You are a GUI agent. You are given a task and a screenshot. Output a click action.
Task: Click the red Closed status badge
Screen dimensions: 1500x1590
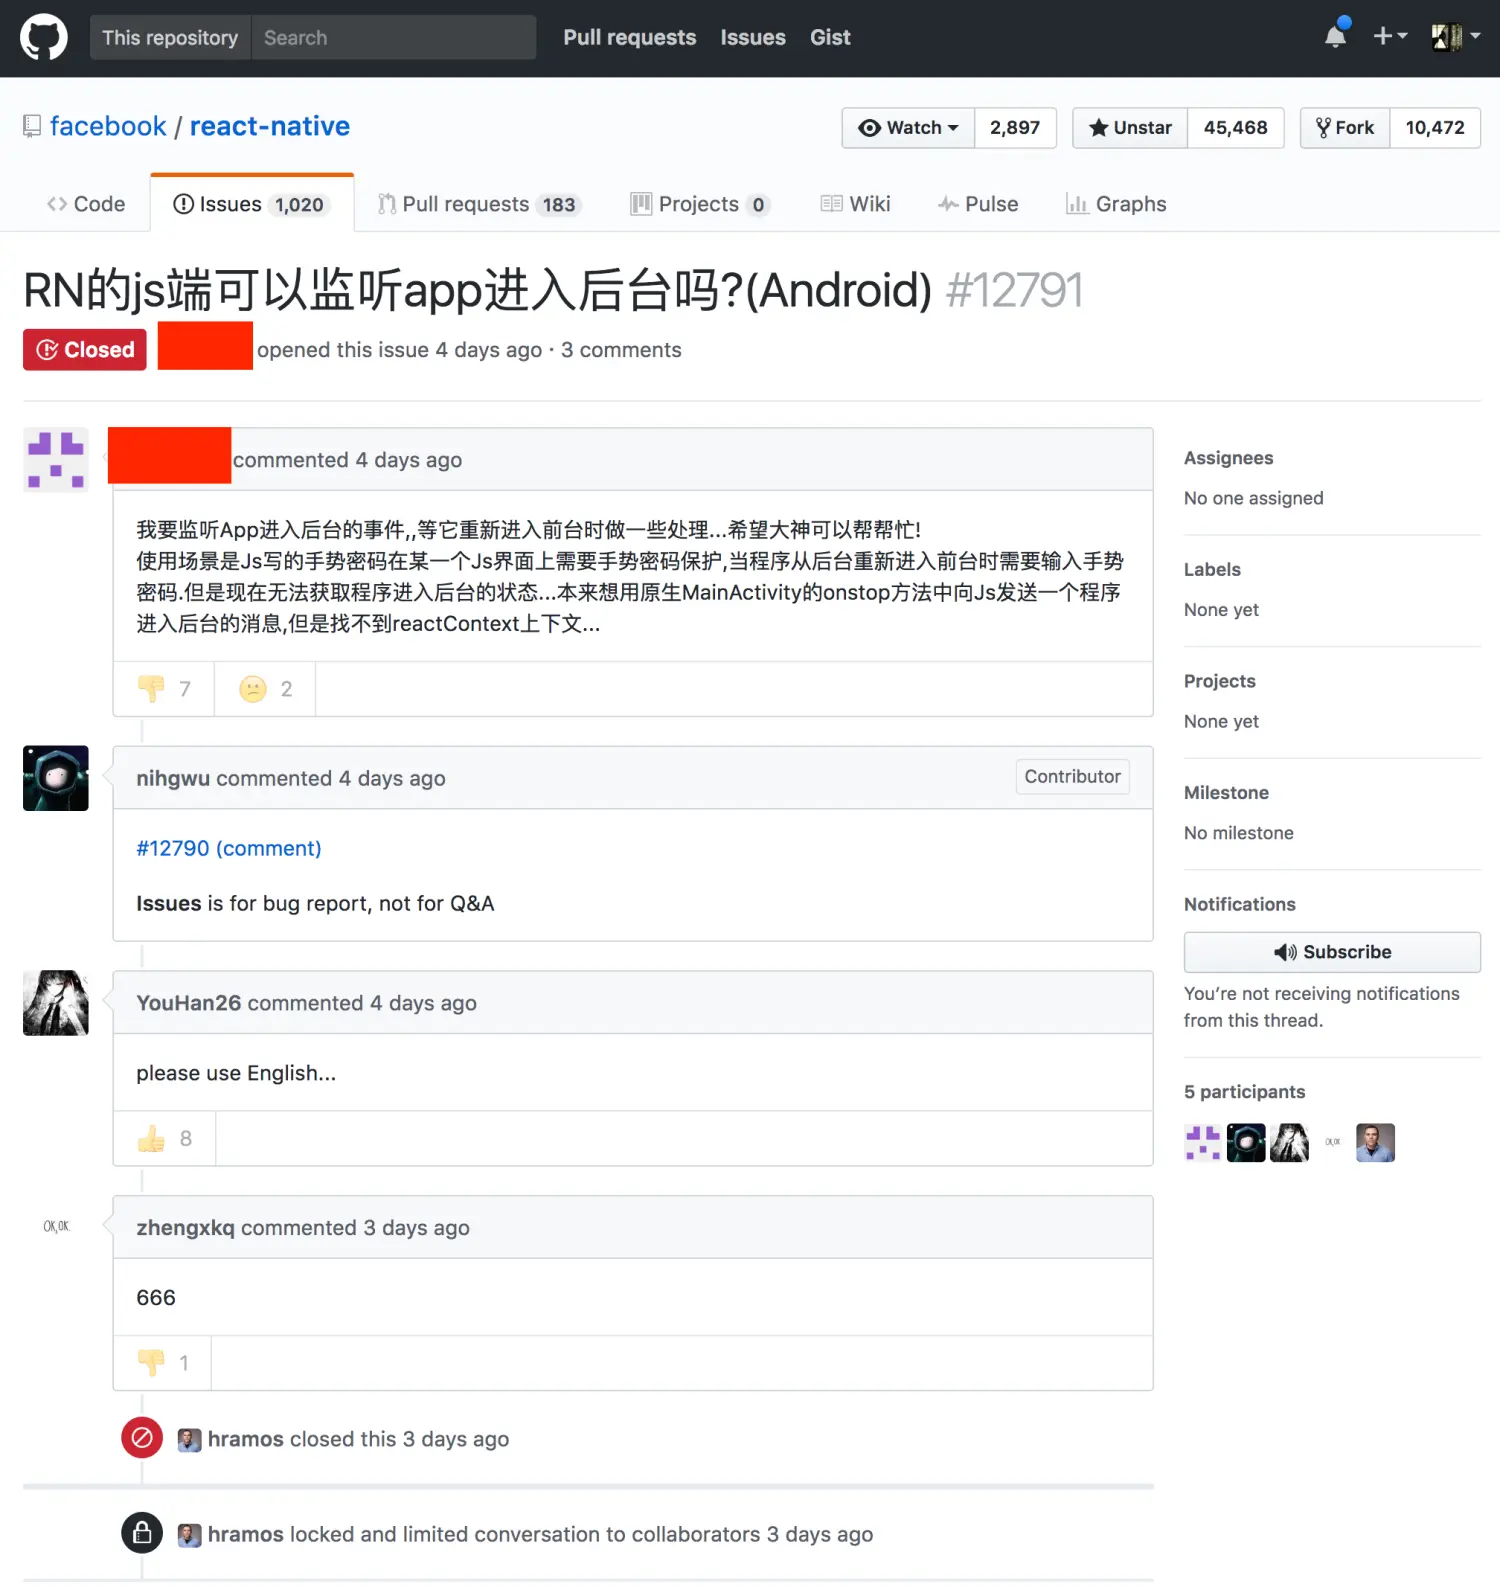[x=85, y=350]
